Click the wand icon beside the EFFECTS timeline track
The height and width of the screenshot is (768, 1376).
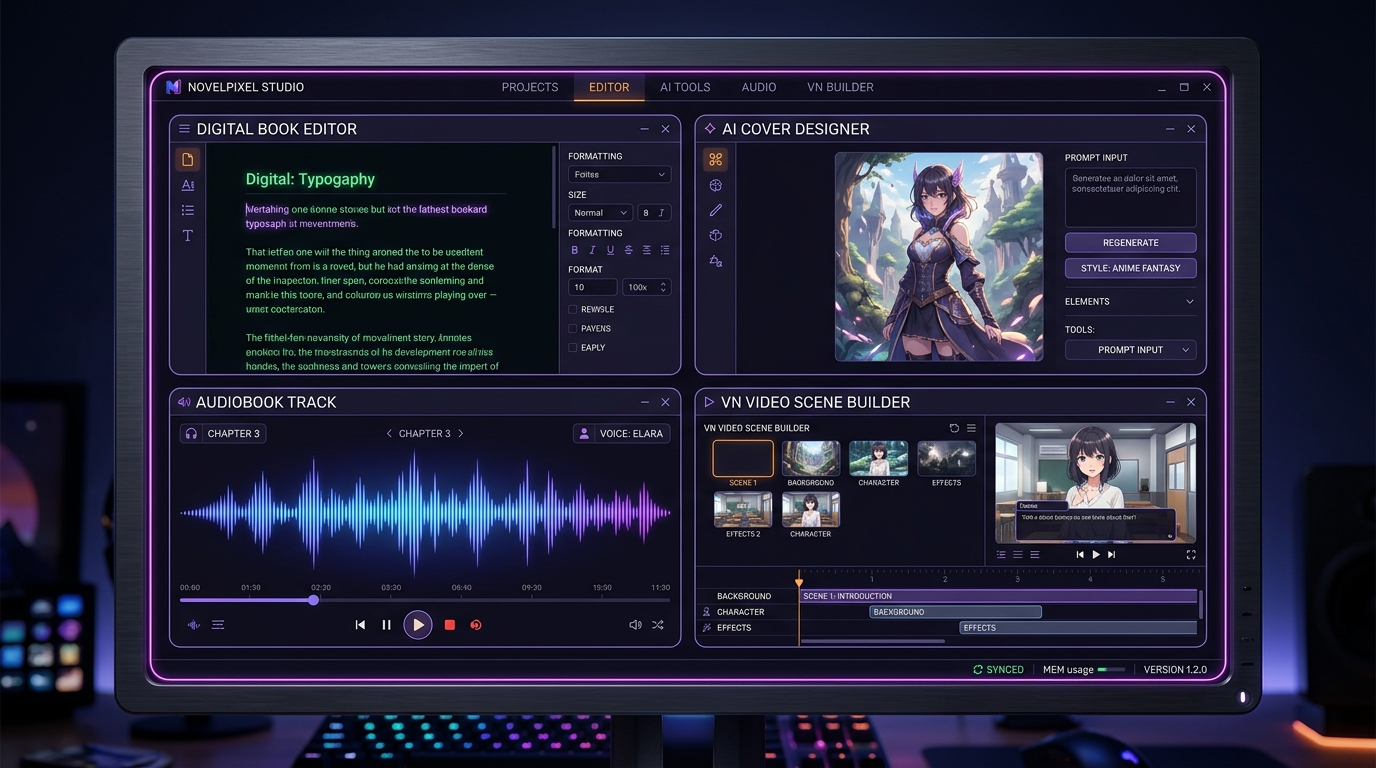pos(707,628)
